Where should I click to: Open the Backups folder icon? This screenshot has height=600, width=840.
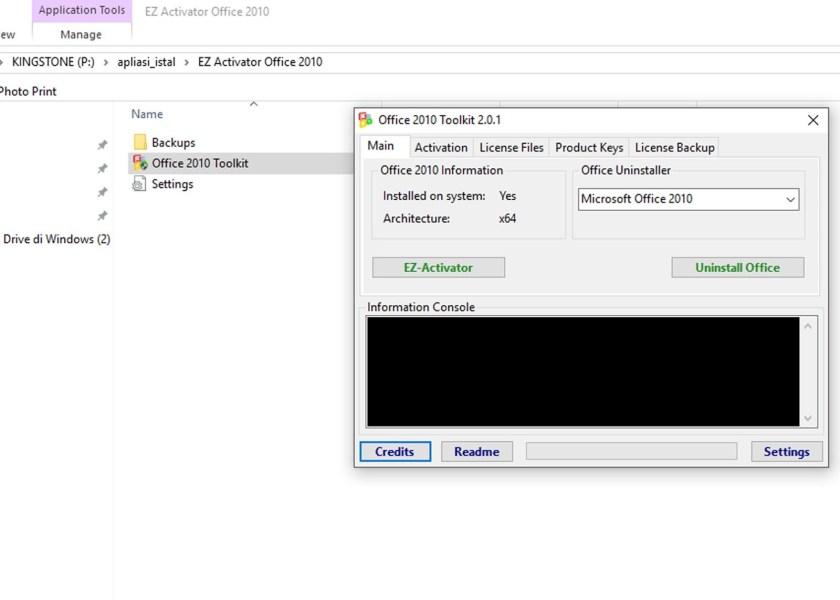coord(140,142)
